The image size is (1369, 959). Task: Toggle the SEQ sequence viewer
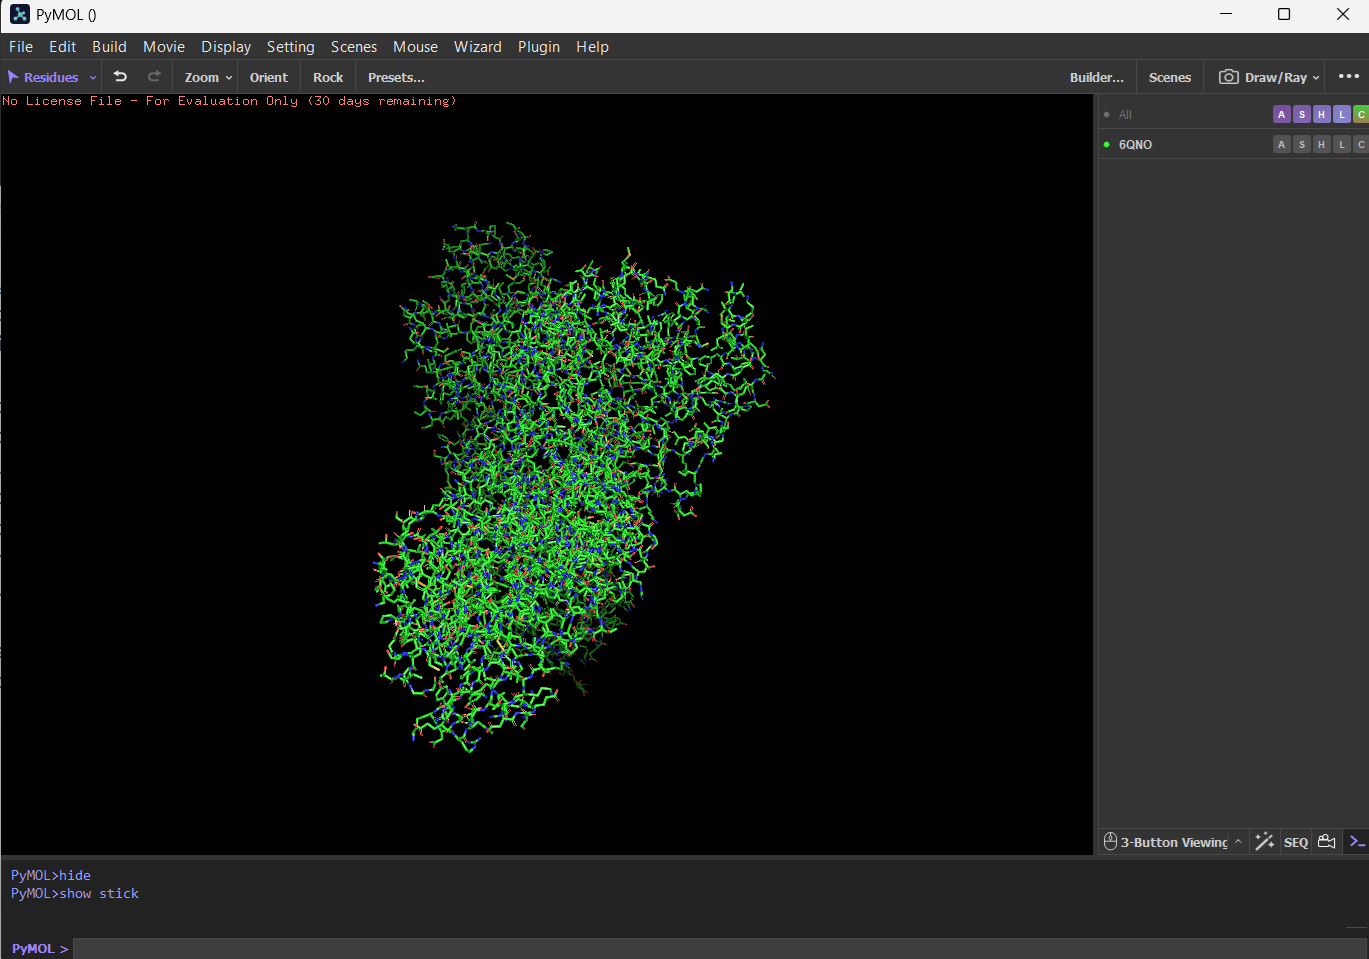tap(1296, 842)
